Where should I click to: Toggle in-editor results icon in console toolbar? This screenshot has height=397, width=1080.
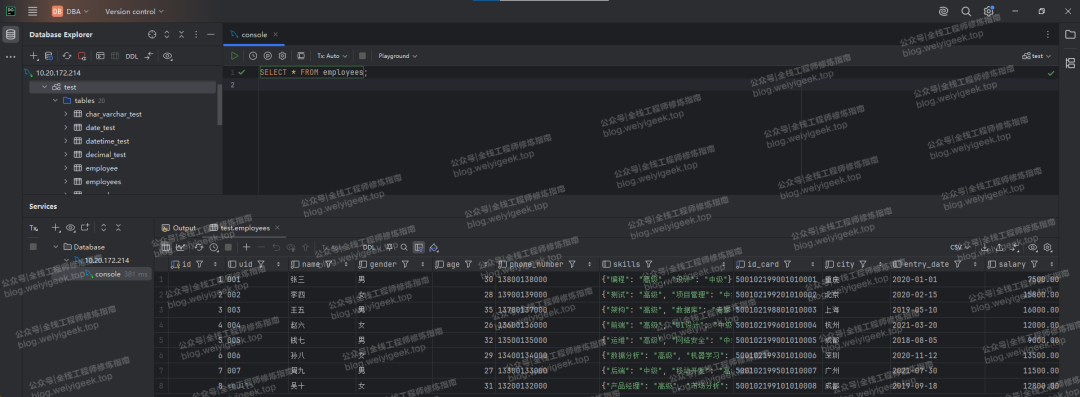point(300,56)
